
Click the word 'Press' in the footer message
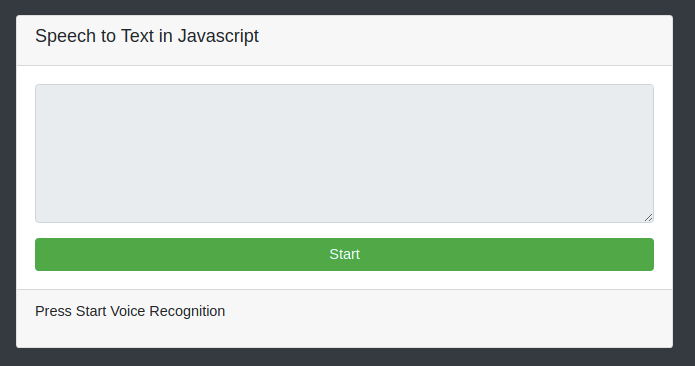click(53, 311)
